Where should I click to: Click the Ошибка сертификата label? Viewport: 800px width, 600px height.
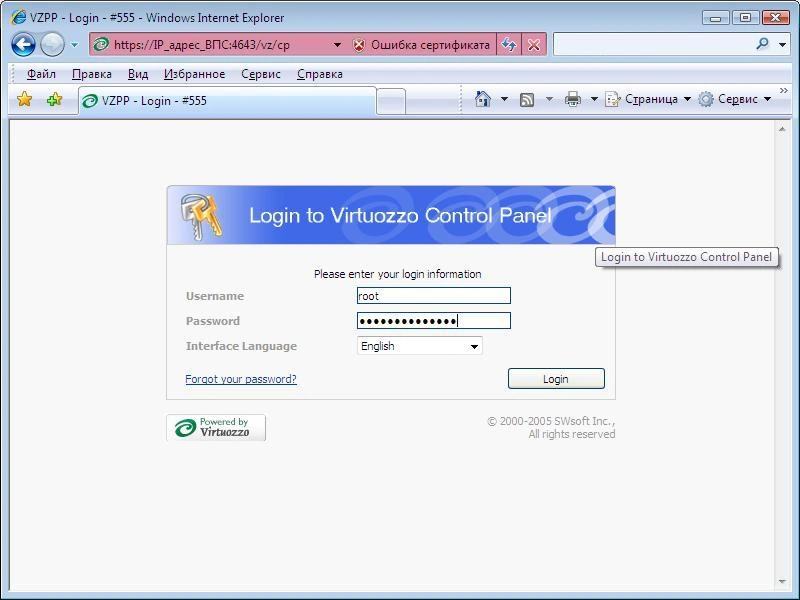[x=430, y=45]
